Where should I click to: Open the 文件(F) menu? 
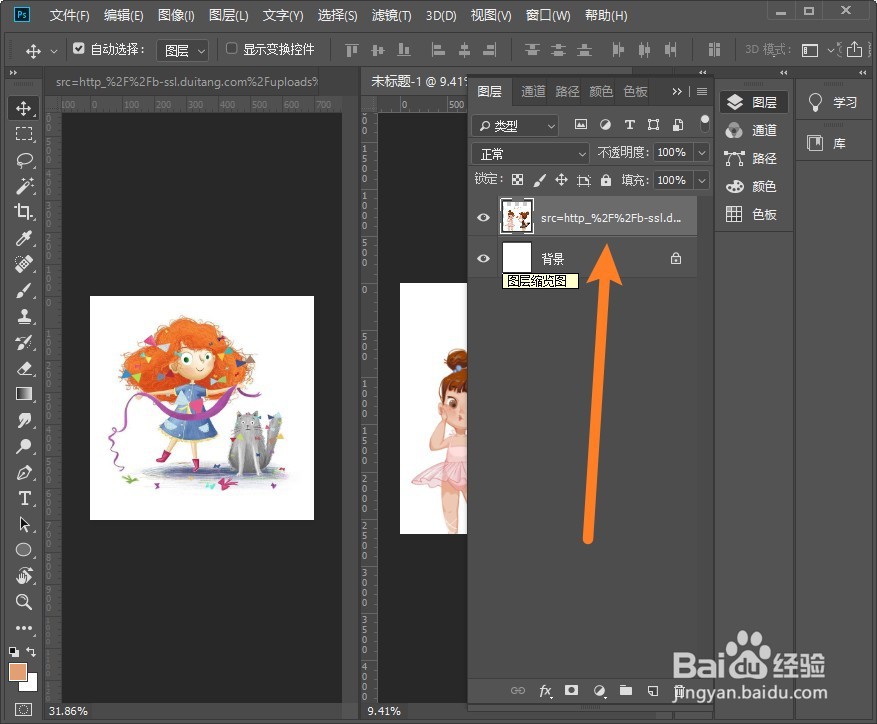coord(69,16)
